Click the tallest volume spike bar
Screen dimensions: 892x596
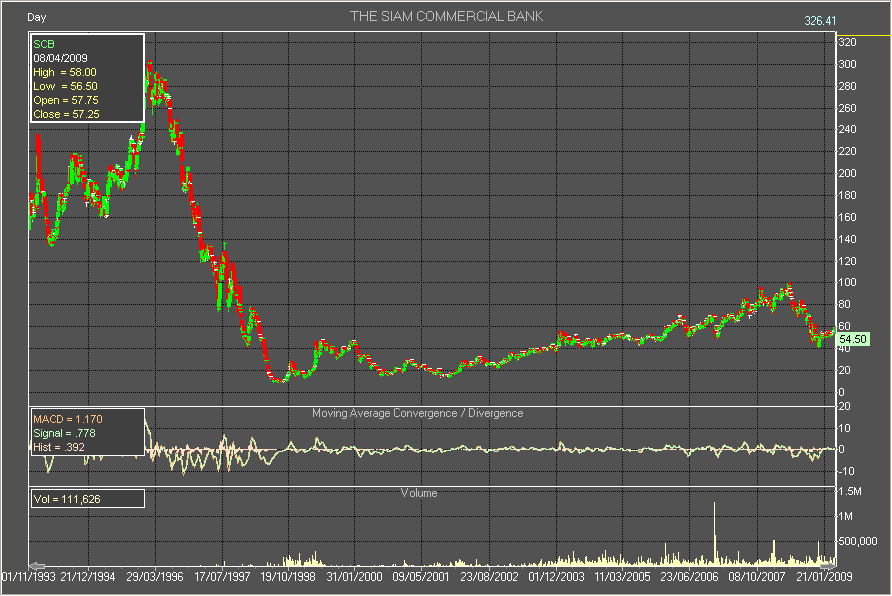click(715, 533)
